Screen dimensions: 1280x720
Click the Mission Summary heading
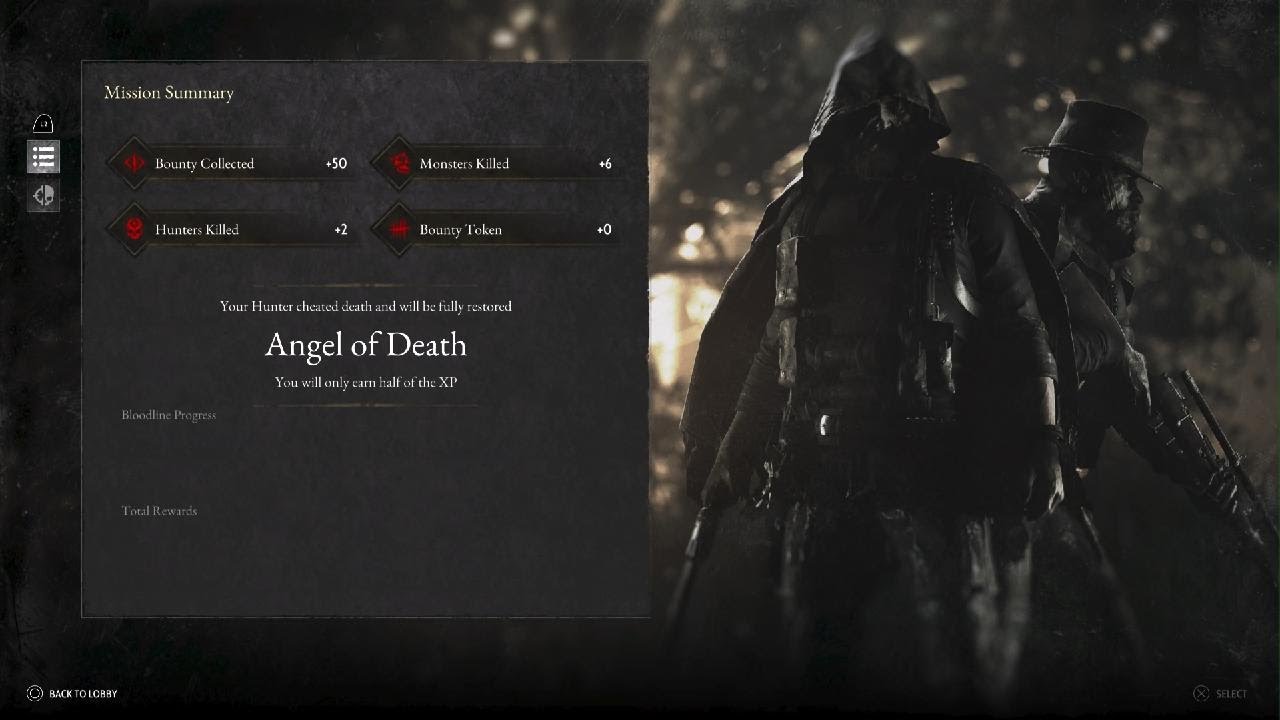(x=169, y=93)
